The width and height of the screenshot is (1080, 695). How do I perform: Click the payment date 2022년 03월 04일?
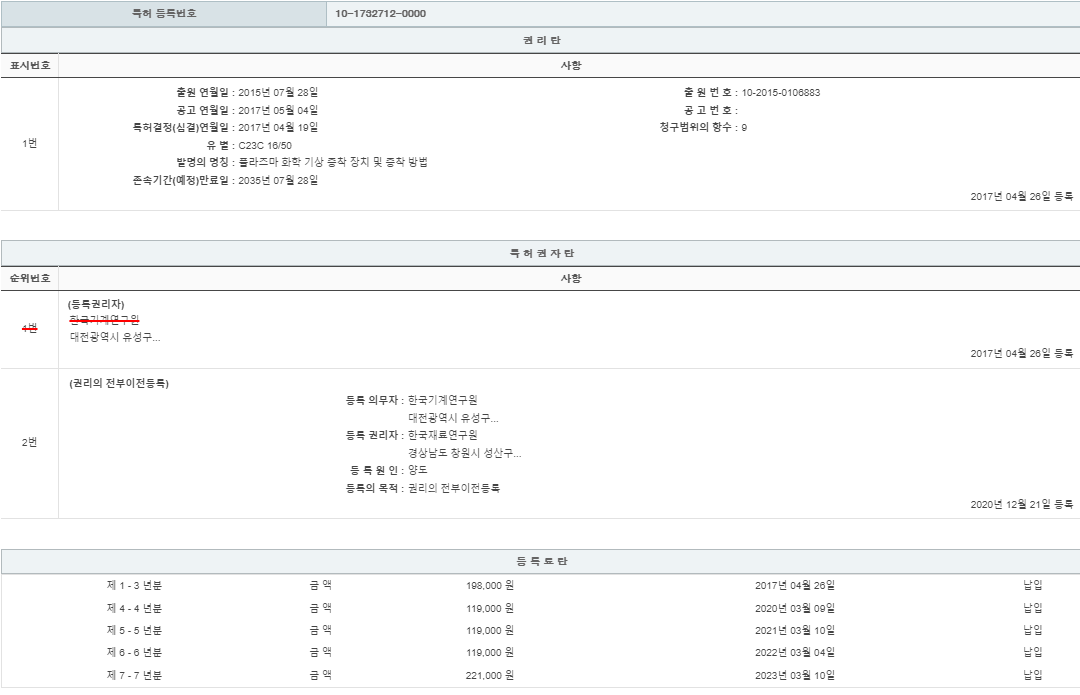point(794,652)
